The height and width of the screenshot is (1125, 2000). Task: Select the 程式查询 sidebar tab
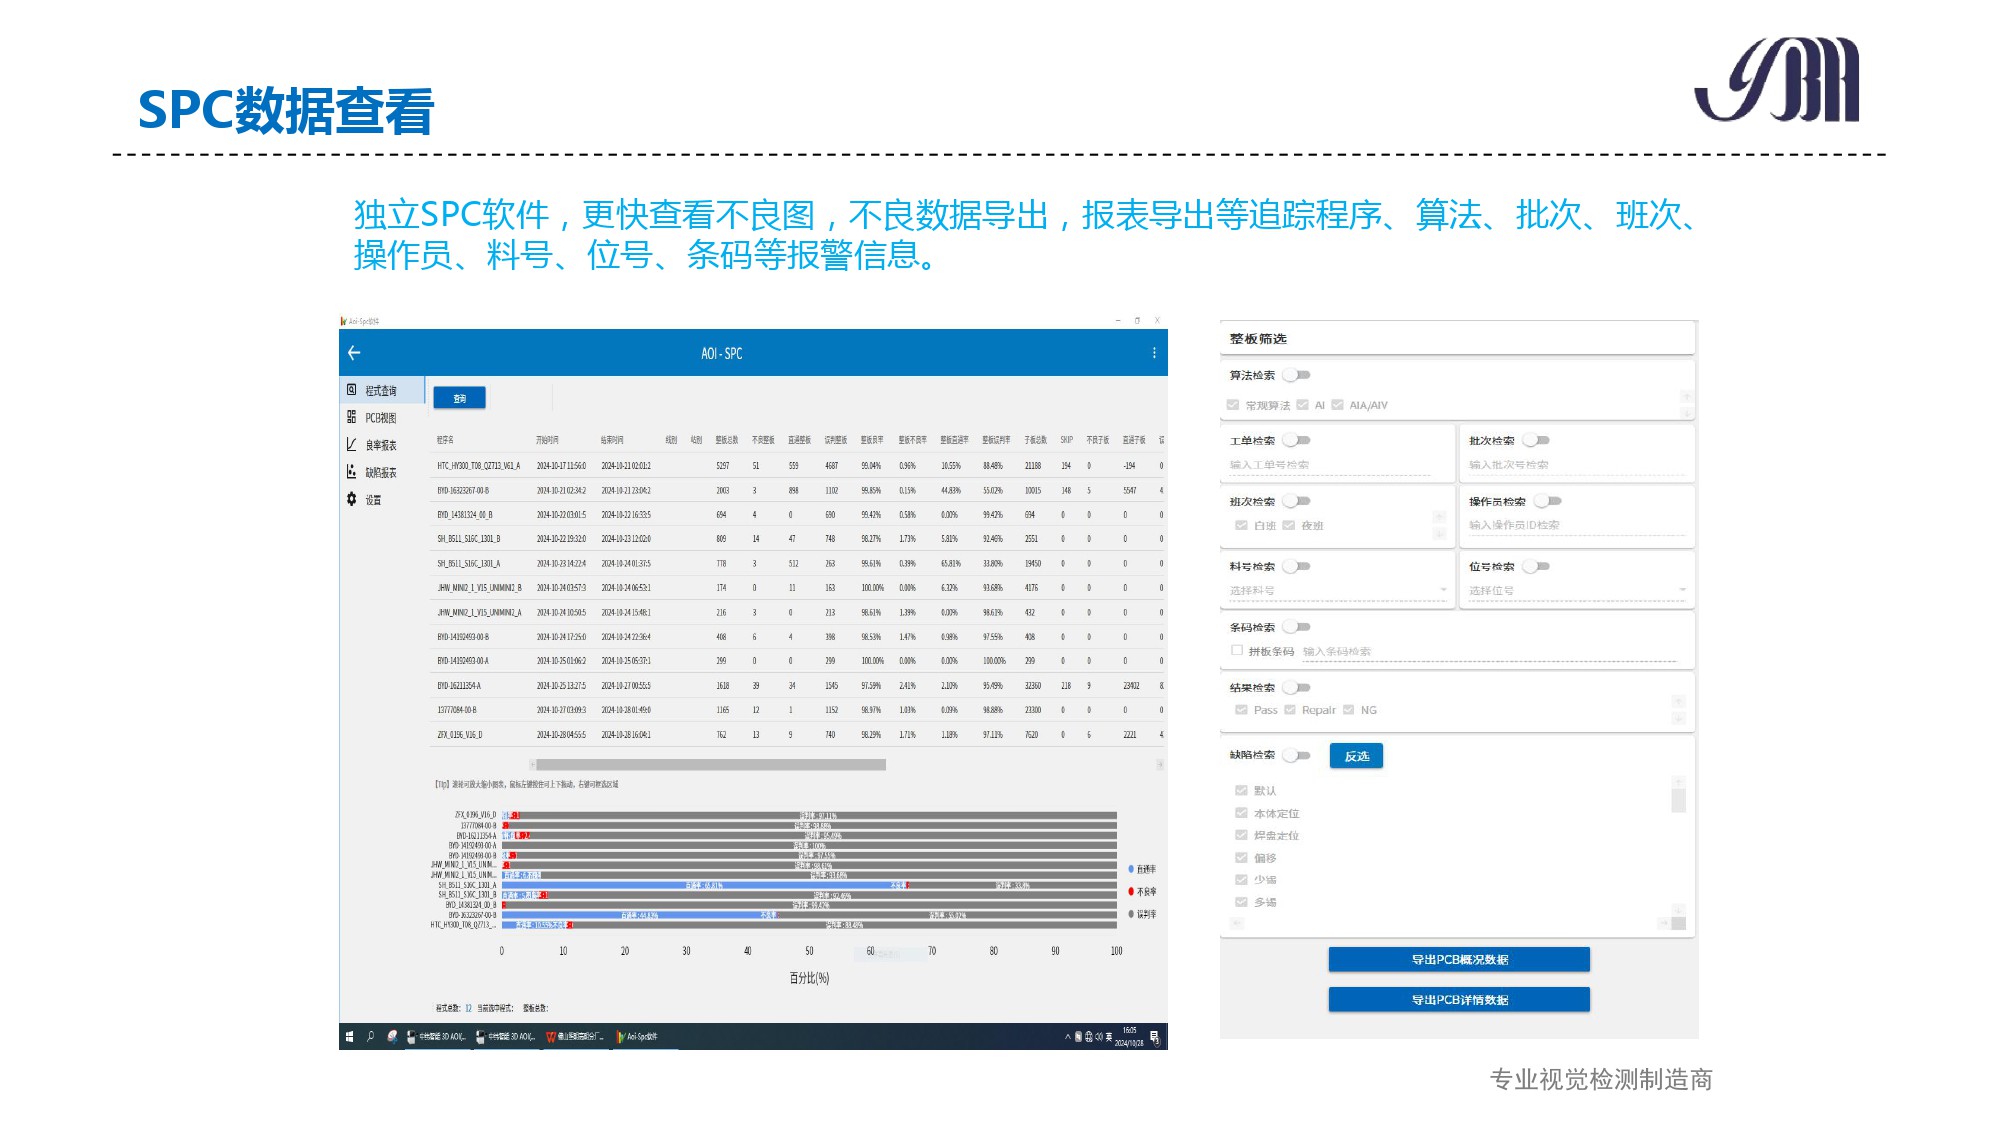point(380,391)
